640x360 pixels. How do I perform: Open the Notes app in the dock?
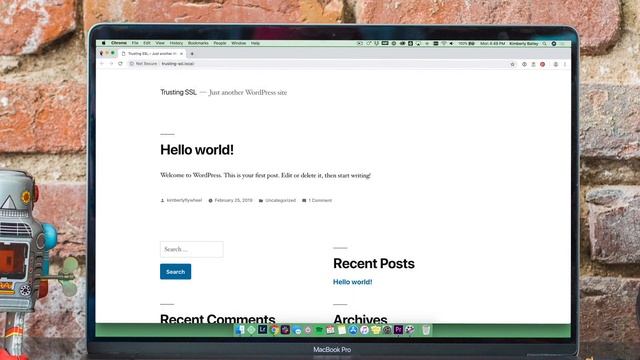342,330
